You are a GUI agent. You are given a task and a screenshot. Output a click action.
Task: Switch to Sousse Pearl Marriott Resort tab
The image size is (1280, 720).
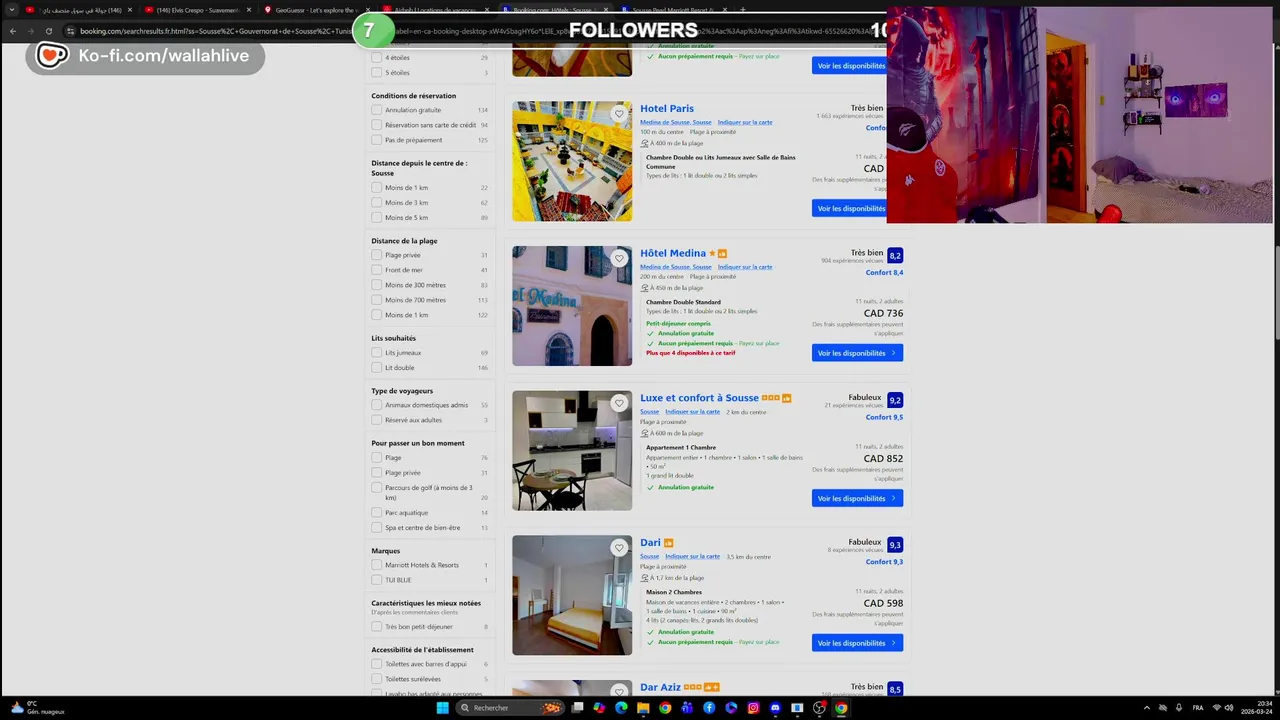point(675,10)
